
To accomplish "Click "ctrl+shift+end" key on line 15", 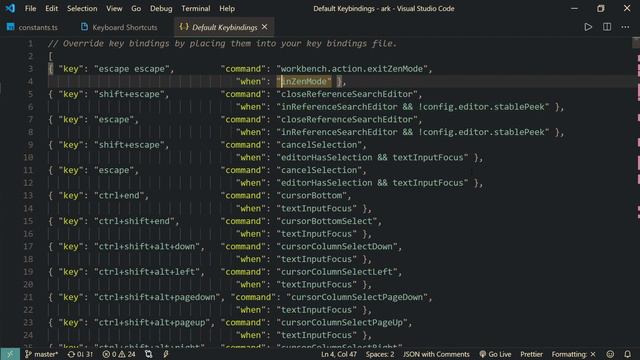I will click(134, 221).
